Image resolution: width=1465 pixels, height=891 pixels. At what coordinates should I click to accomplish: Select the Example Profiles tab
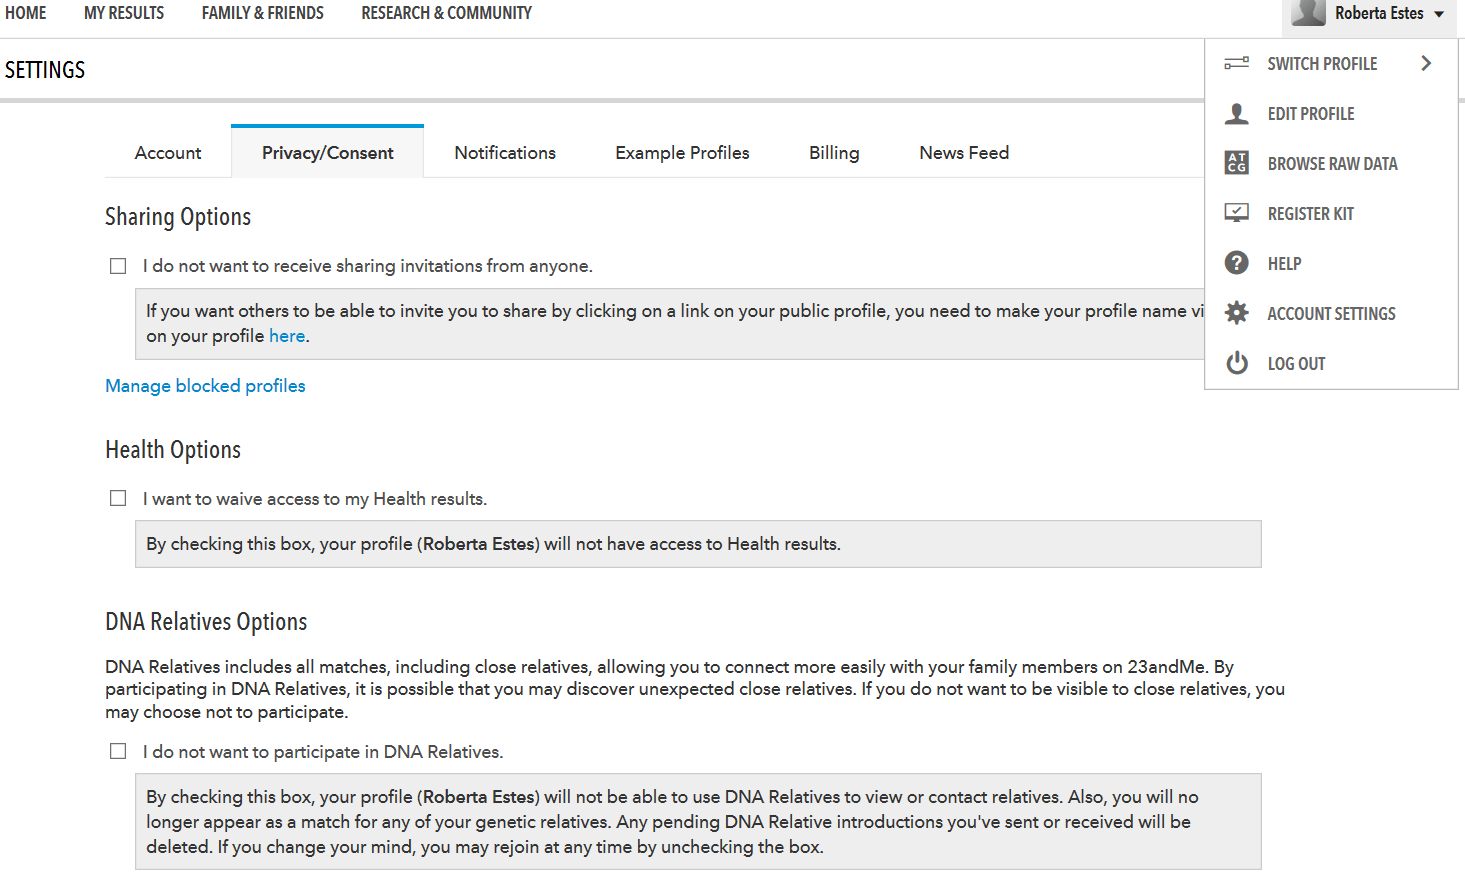coord(682,153)
